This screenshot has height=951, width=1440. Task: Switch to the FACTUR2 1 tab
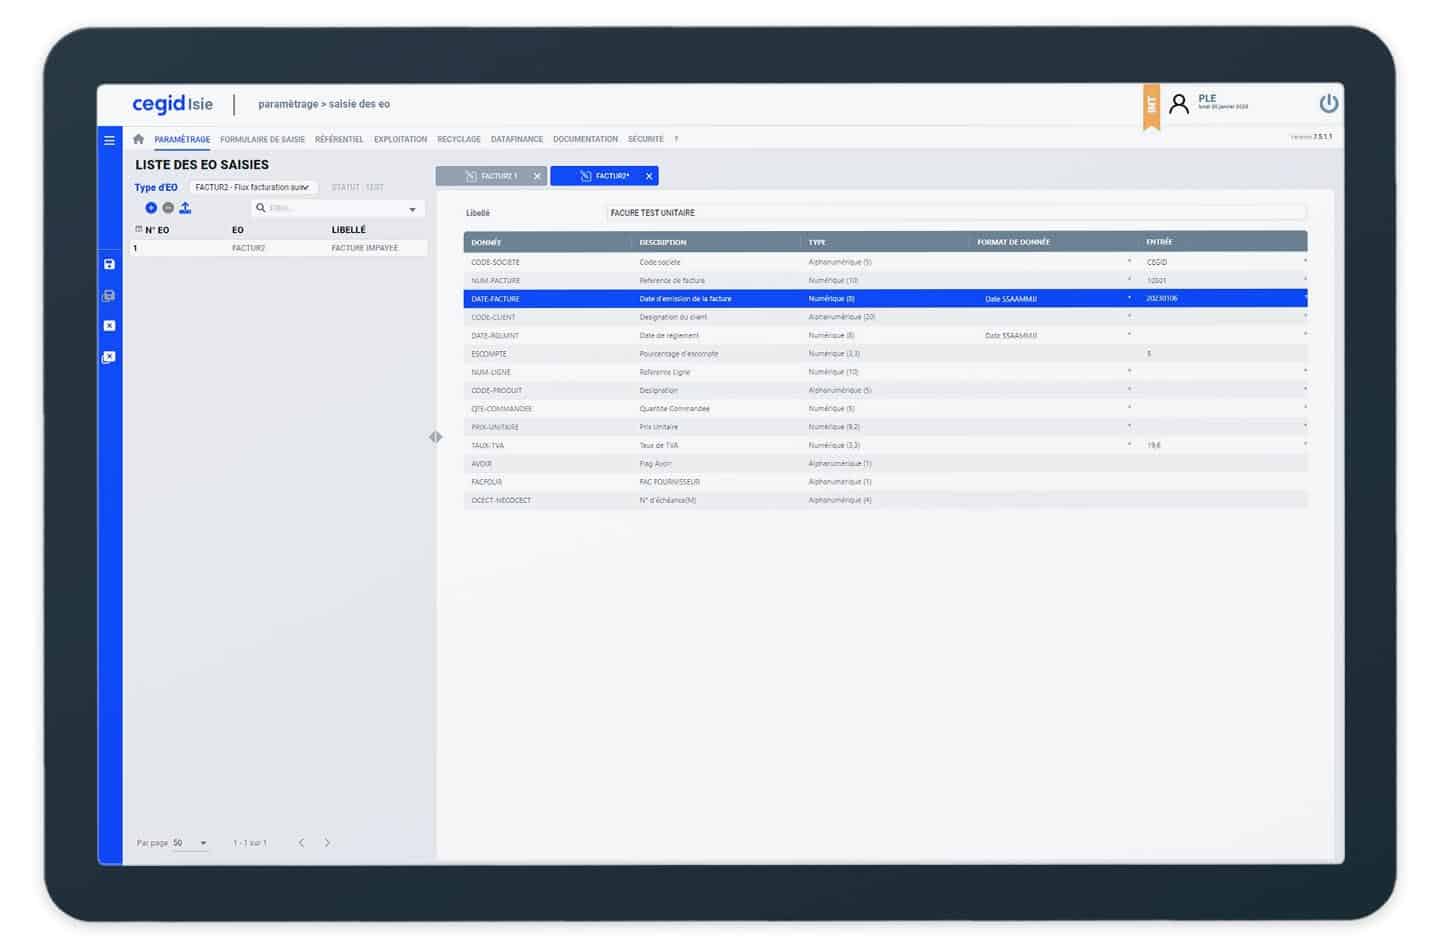[x=492, y=176]
